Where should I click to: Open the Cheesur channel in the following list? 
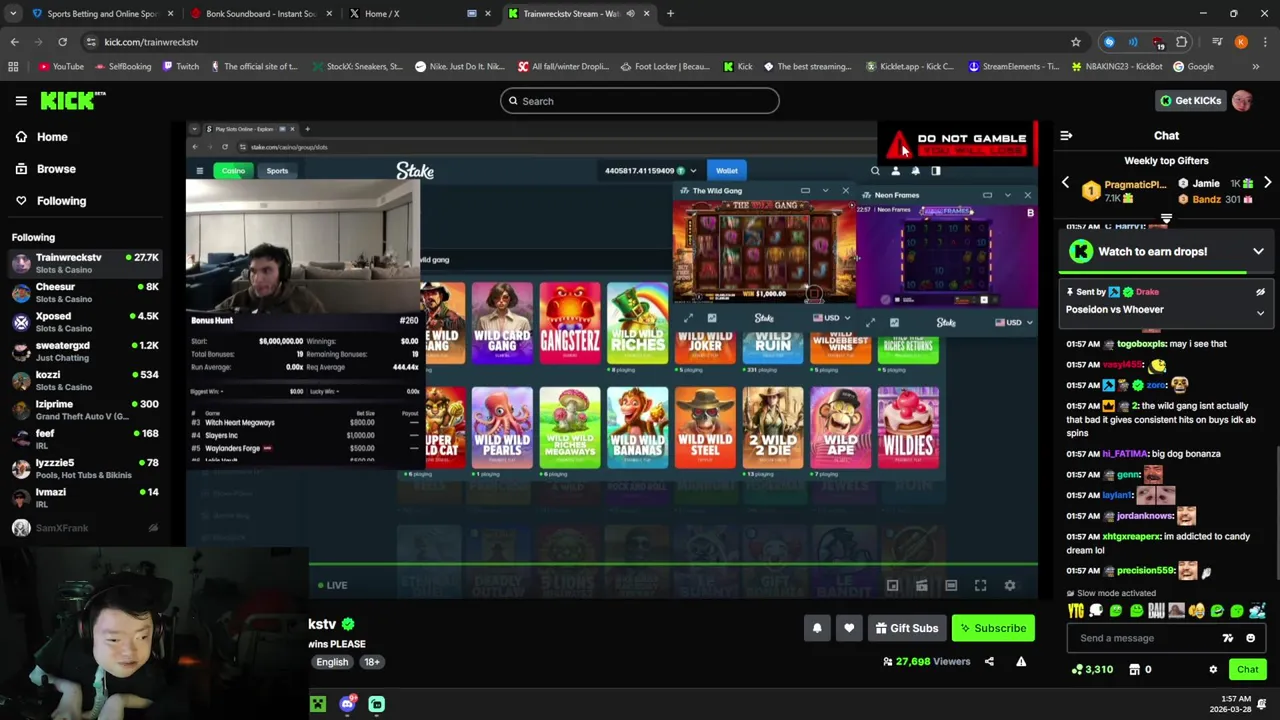pyautogui.click(x=85, y=292)
